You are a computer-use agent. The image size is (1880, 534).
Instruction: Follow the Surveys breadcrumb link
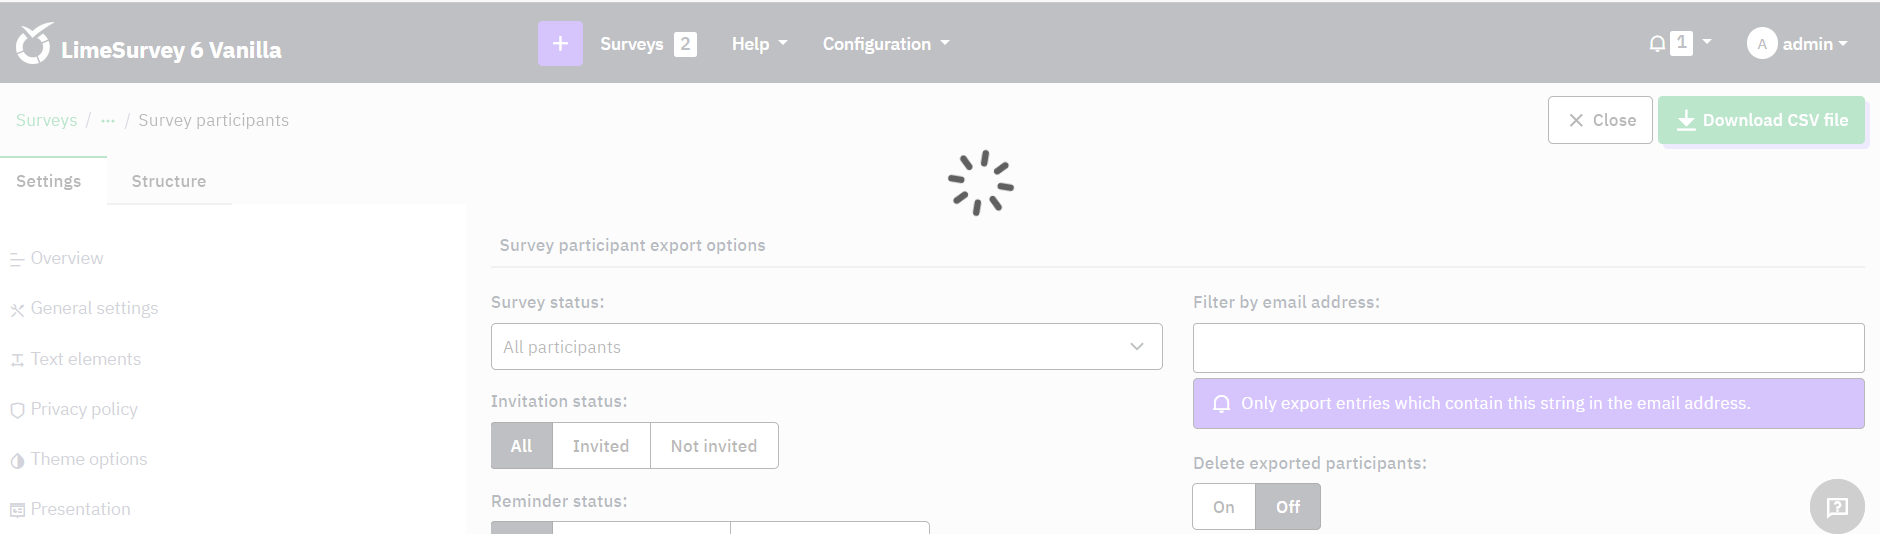(x=46, y=120)
